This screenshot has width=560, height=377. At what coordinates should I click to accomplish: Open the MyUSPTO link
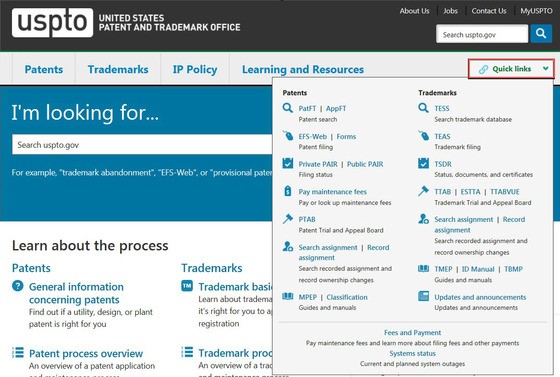536,11
